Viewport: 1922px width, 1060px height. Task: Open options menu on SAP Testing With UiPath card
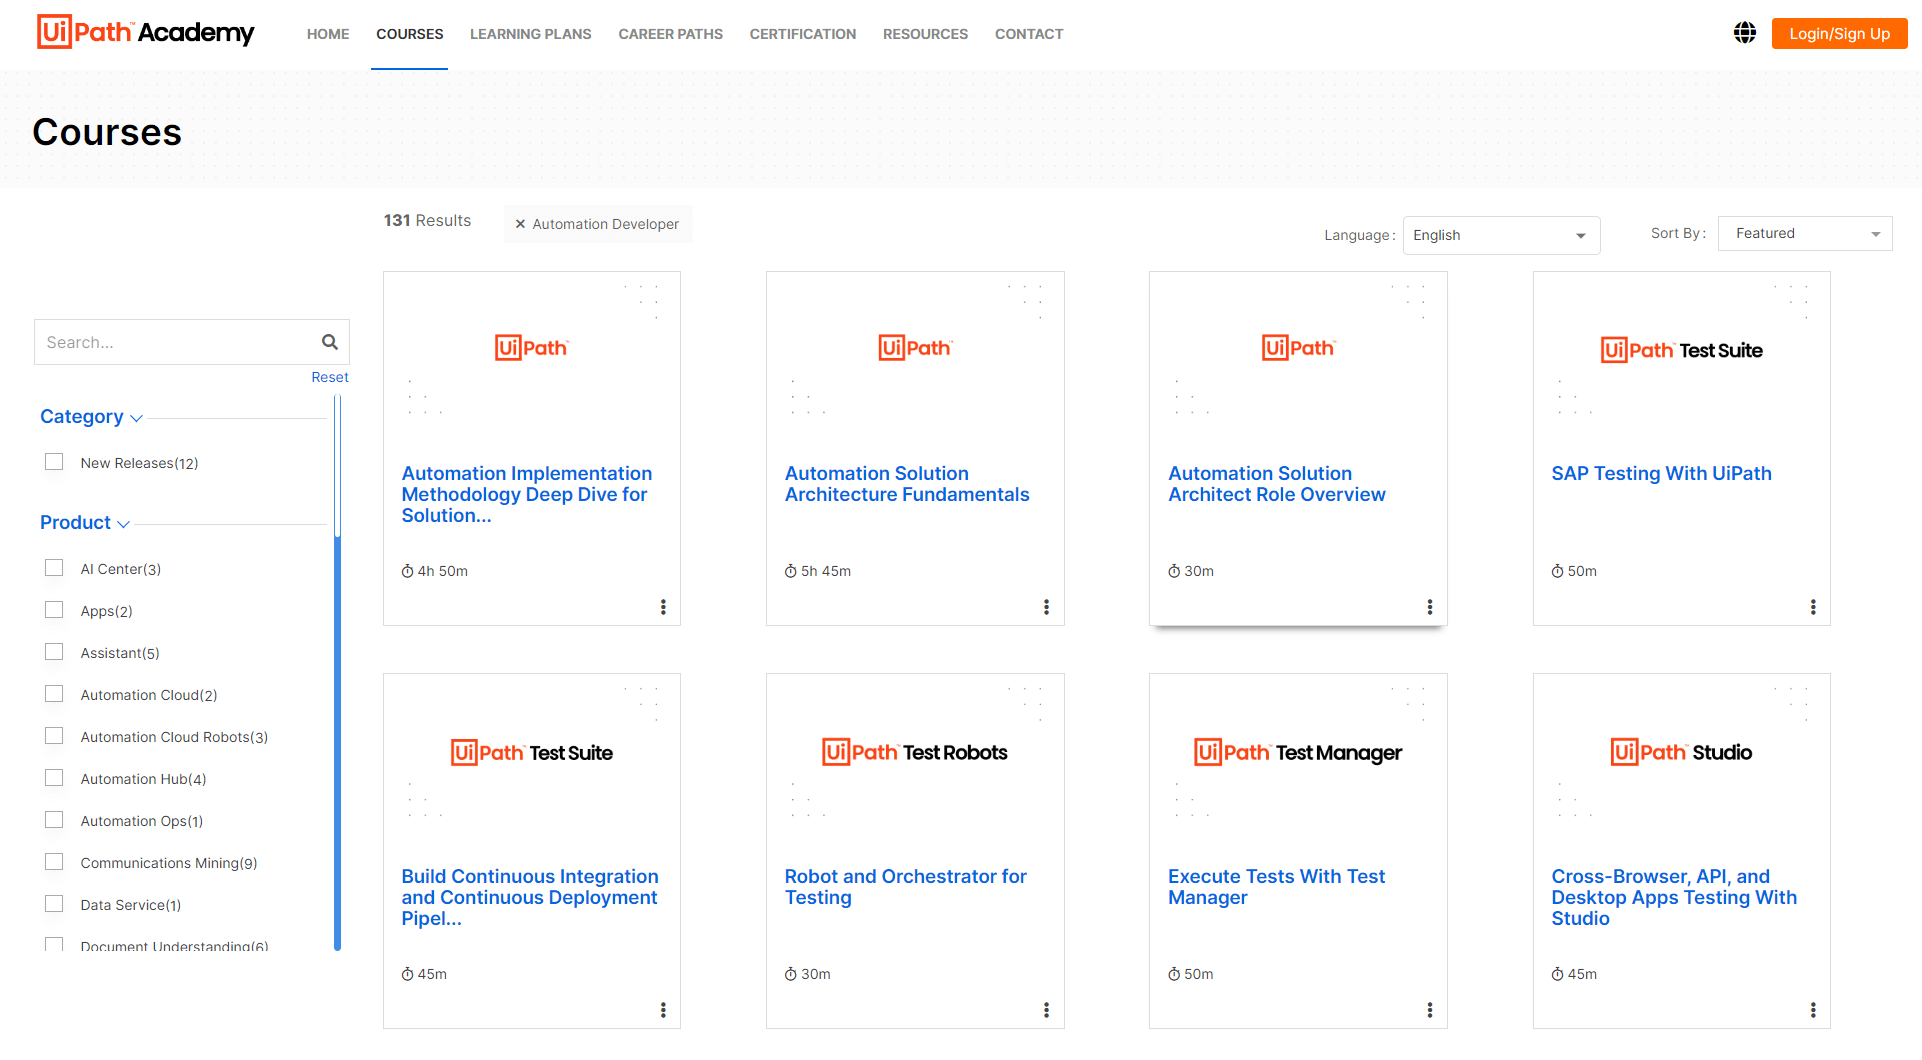point(1813,607)
